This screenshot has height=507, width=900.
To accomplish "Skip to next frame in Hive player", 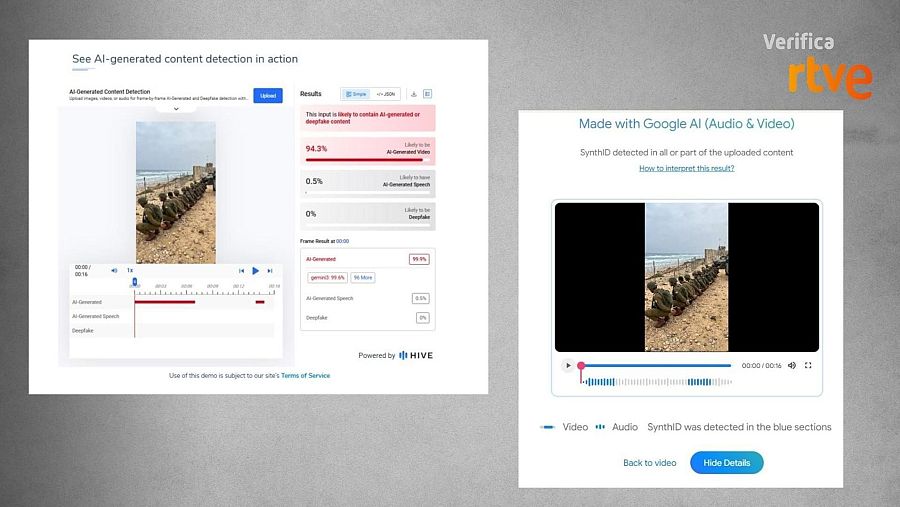I will [x=270, y=270].
